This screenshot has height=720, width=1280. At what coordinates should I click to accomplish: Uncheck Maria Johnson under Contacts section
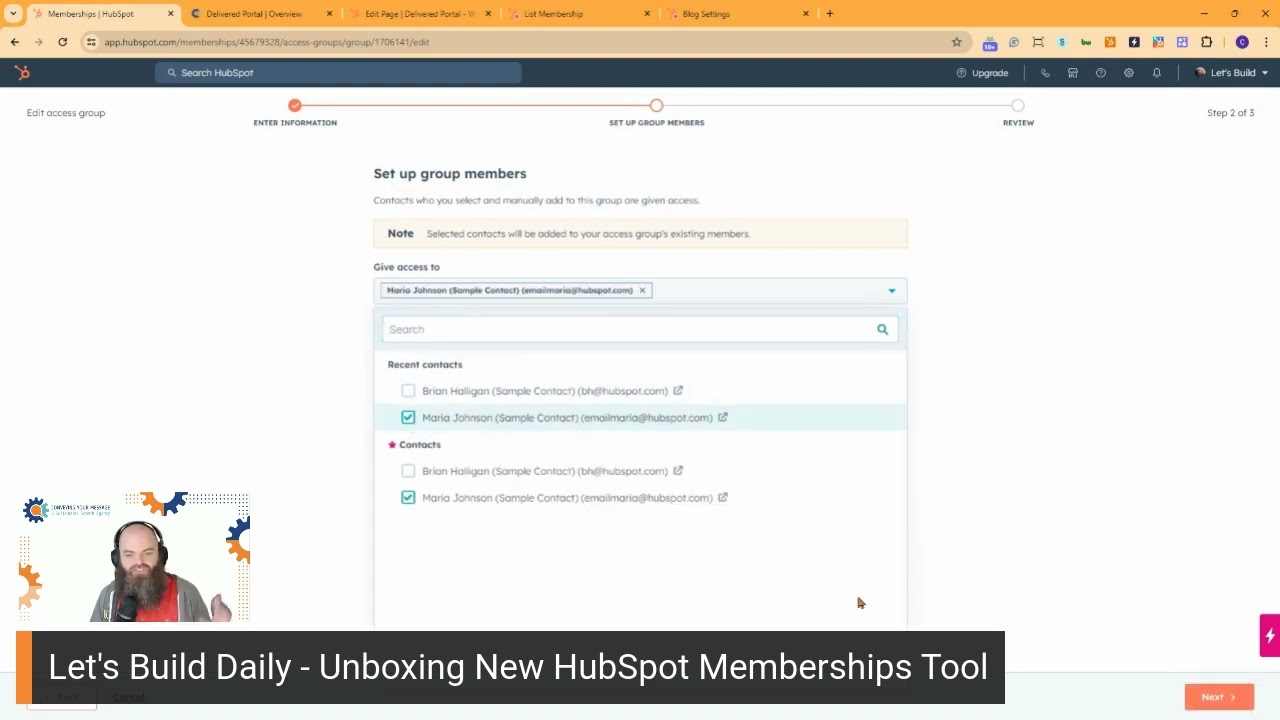[408, 498]
